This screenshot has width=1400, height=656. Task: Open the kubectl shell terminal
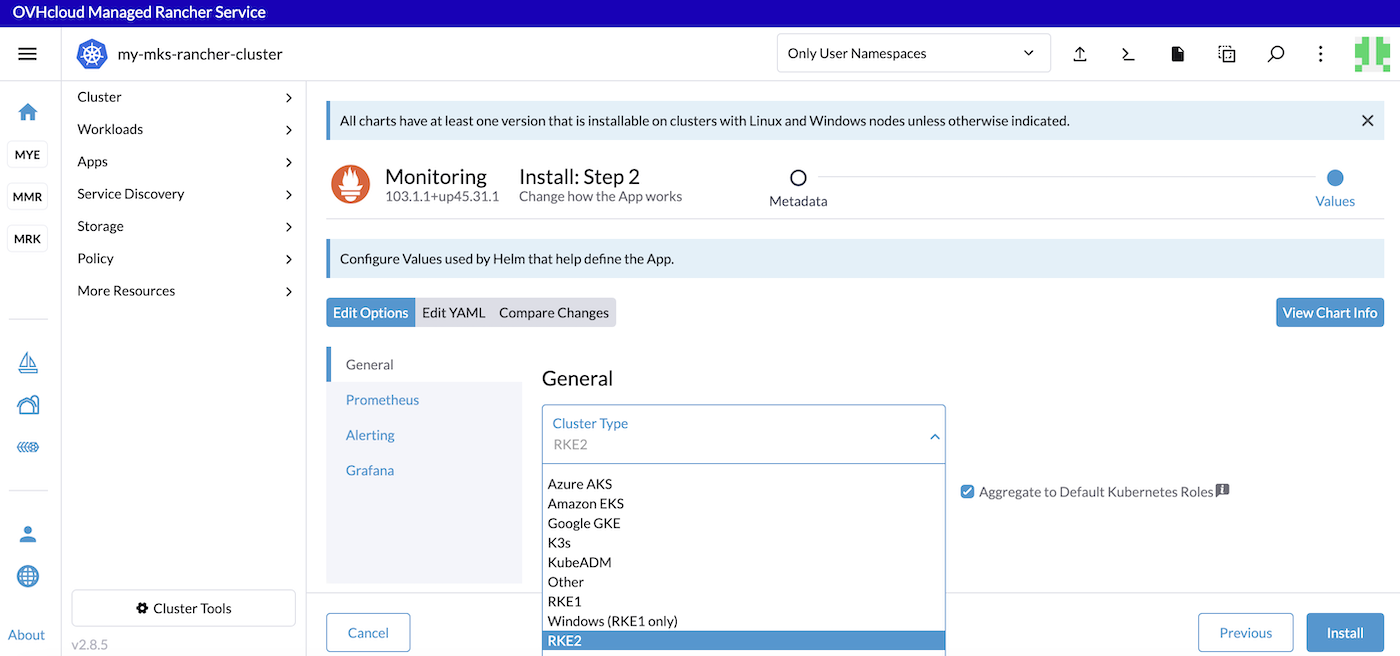pos(1128,54)
